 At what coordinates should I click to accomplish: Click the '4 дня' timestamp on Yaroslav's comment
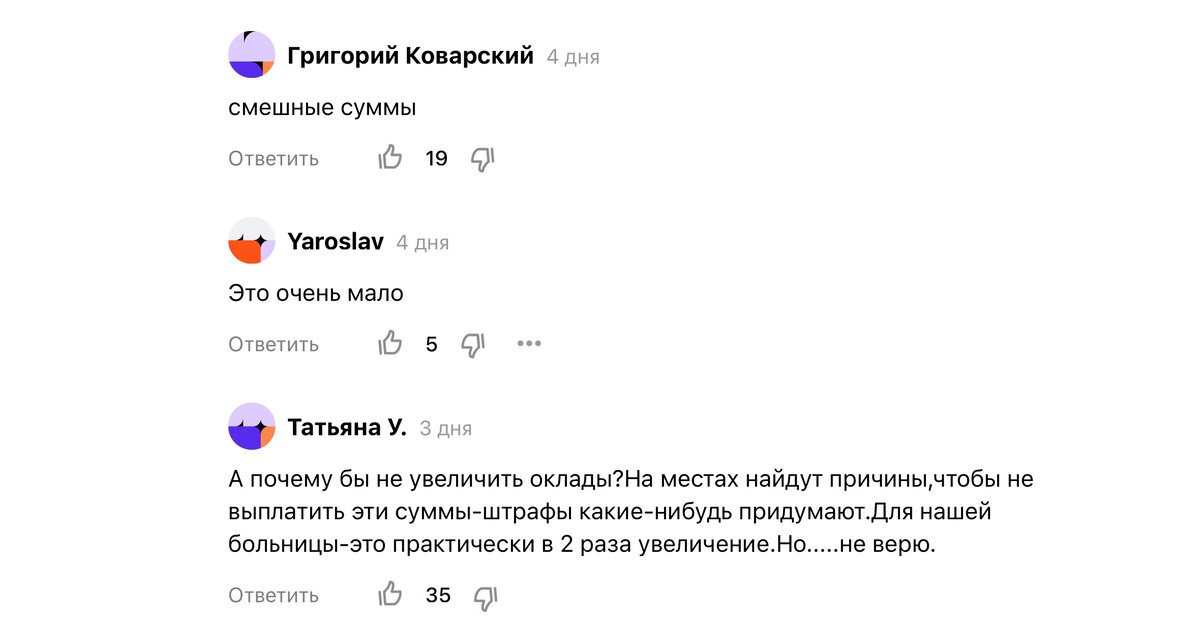tap(423, 241)
